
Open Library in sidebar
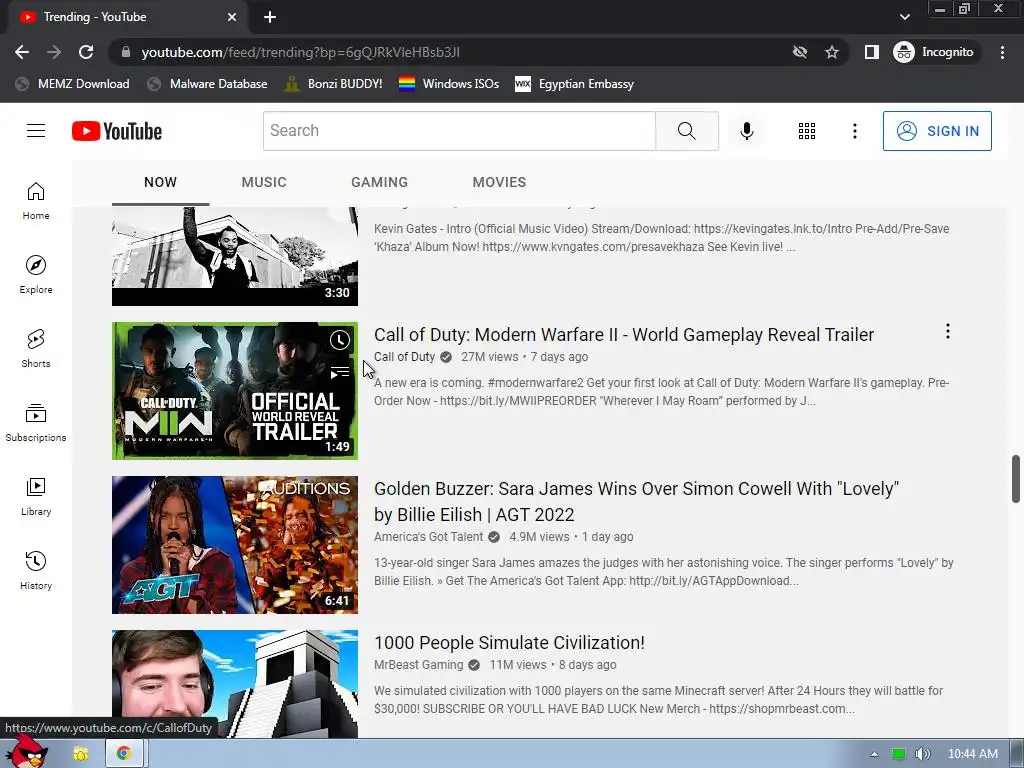(x=36, y=496)
